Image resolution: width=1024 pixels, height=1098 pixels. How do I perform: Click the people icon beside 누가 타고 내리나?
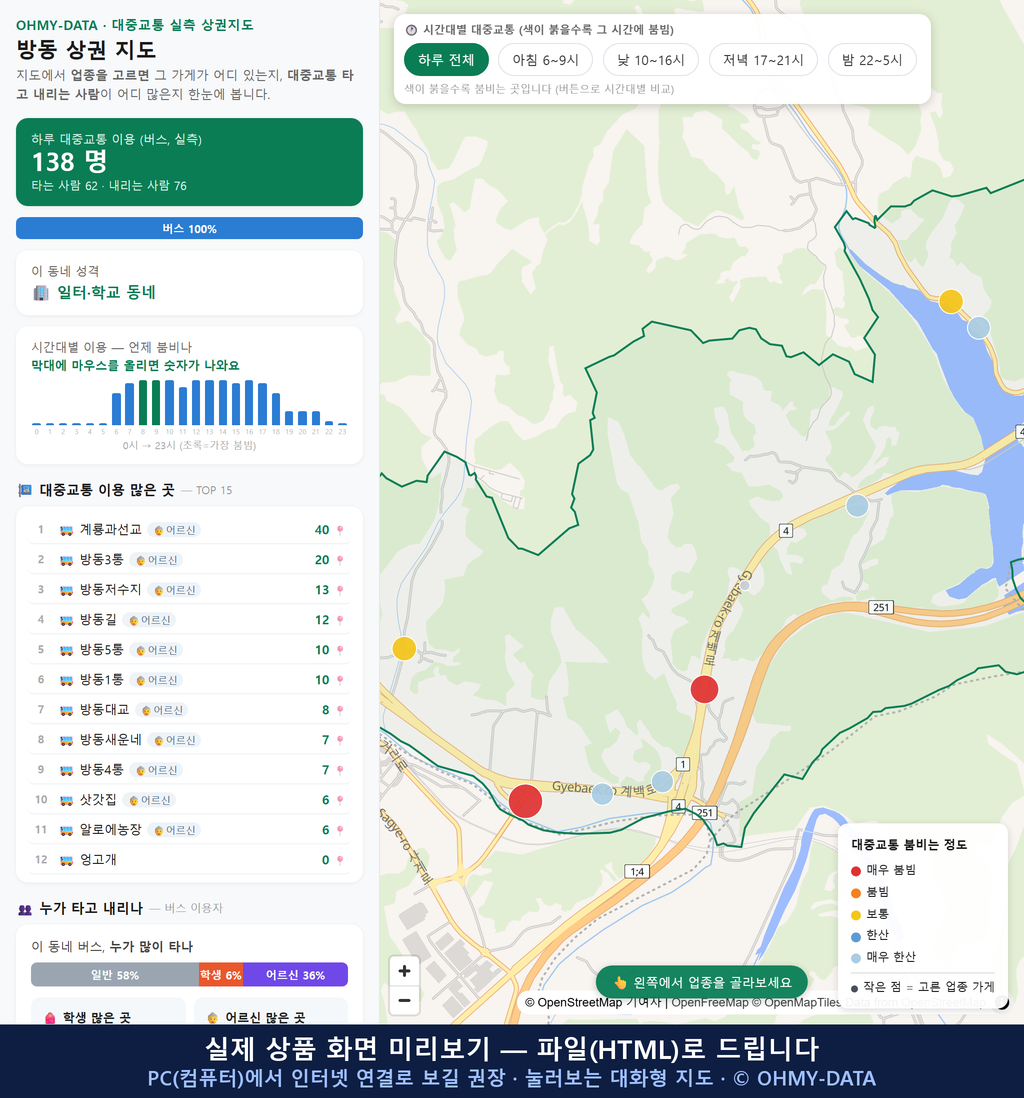(25, 909)
